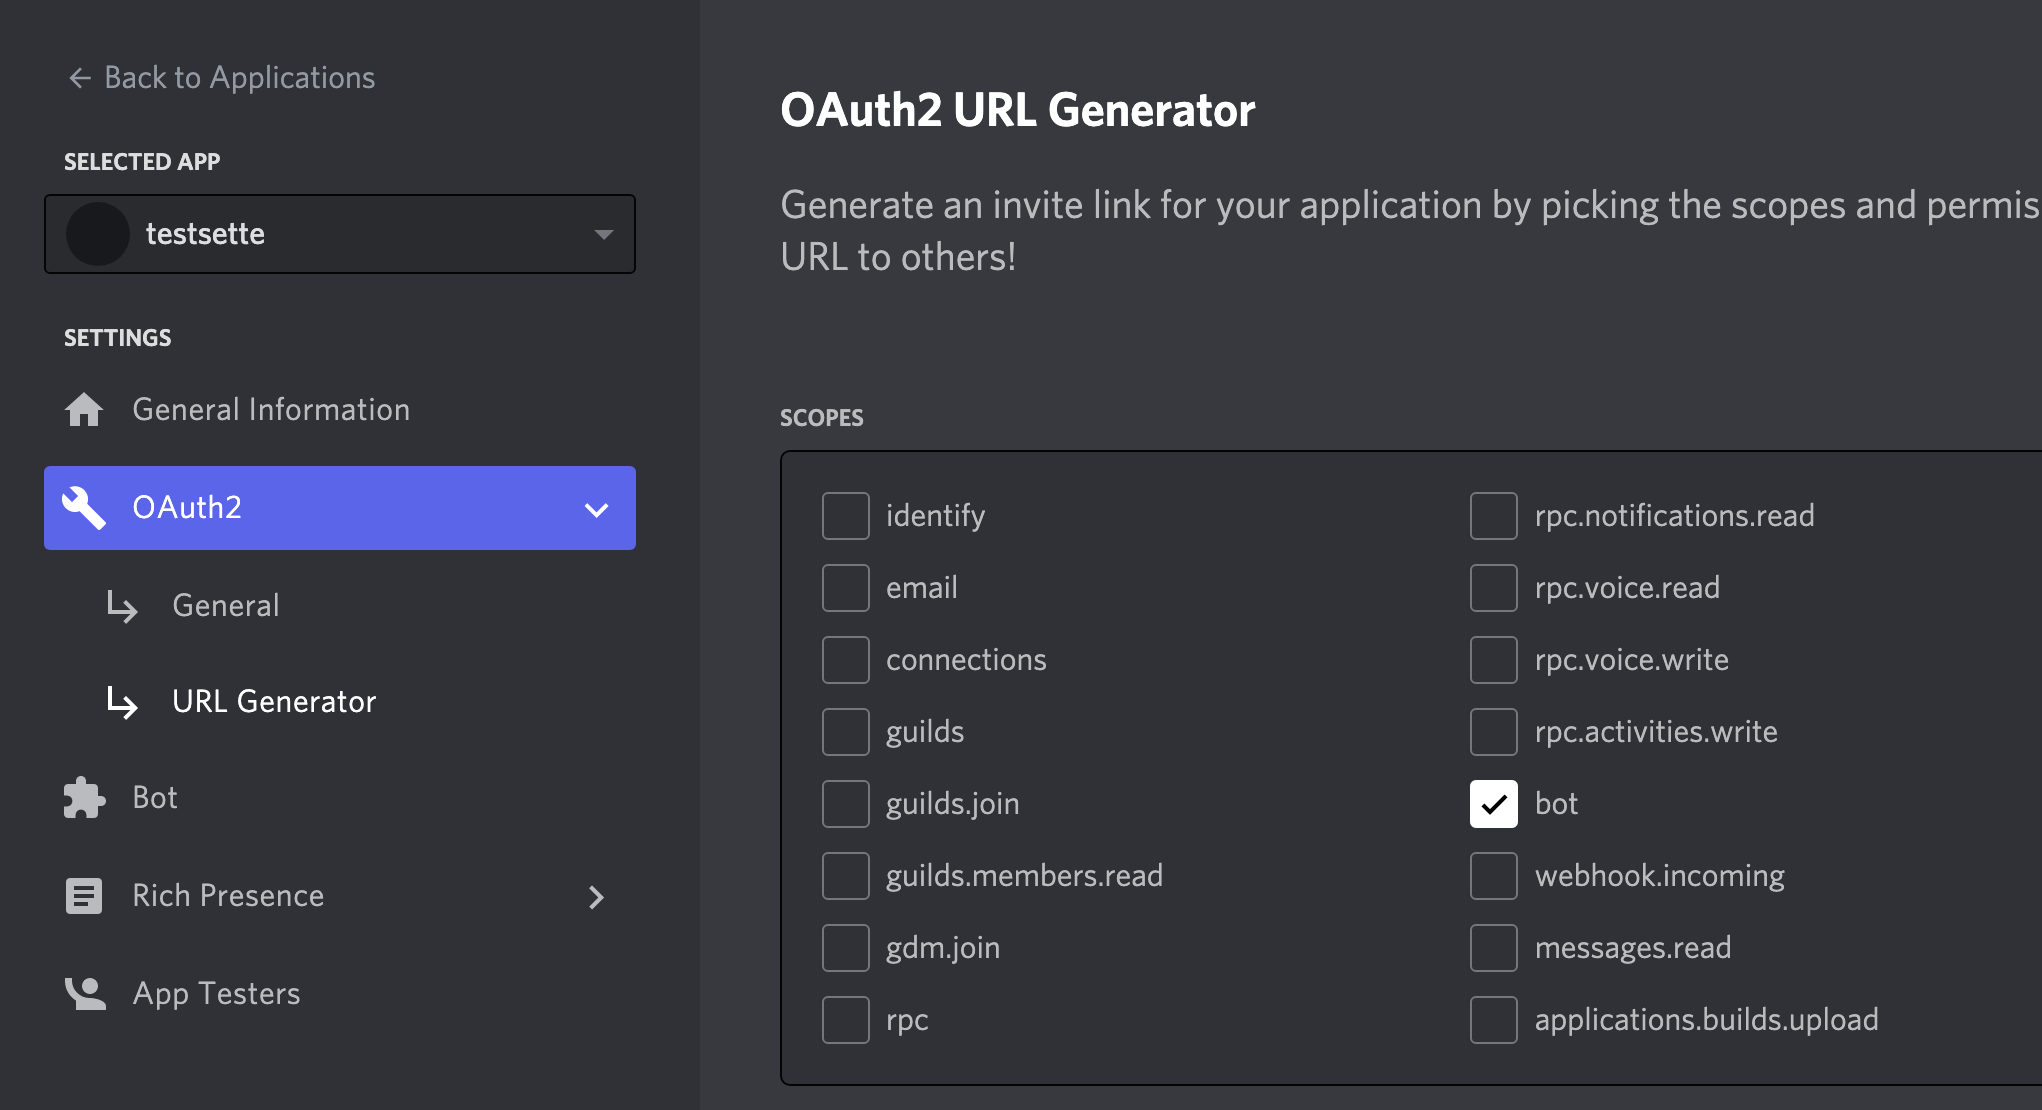
Task: Enable the identify scope checkbox
Action: (x=845, y=516)
